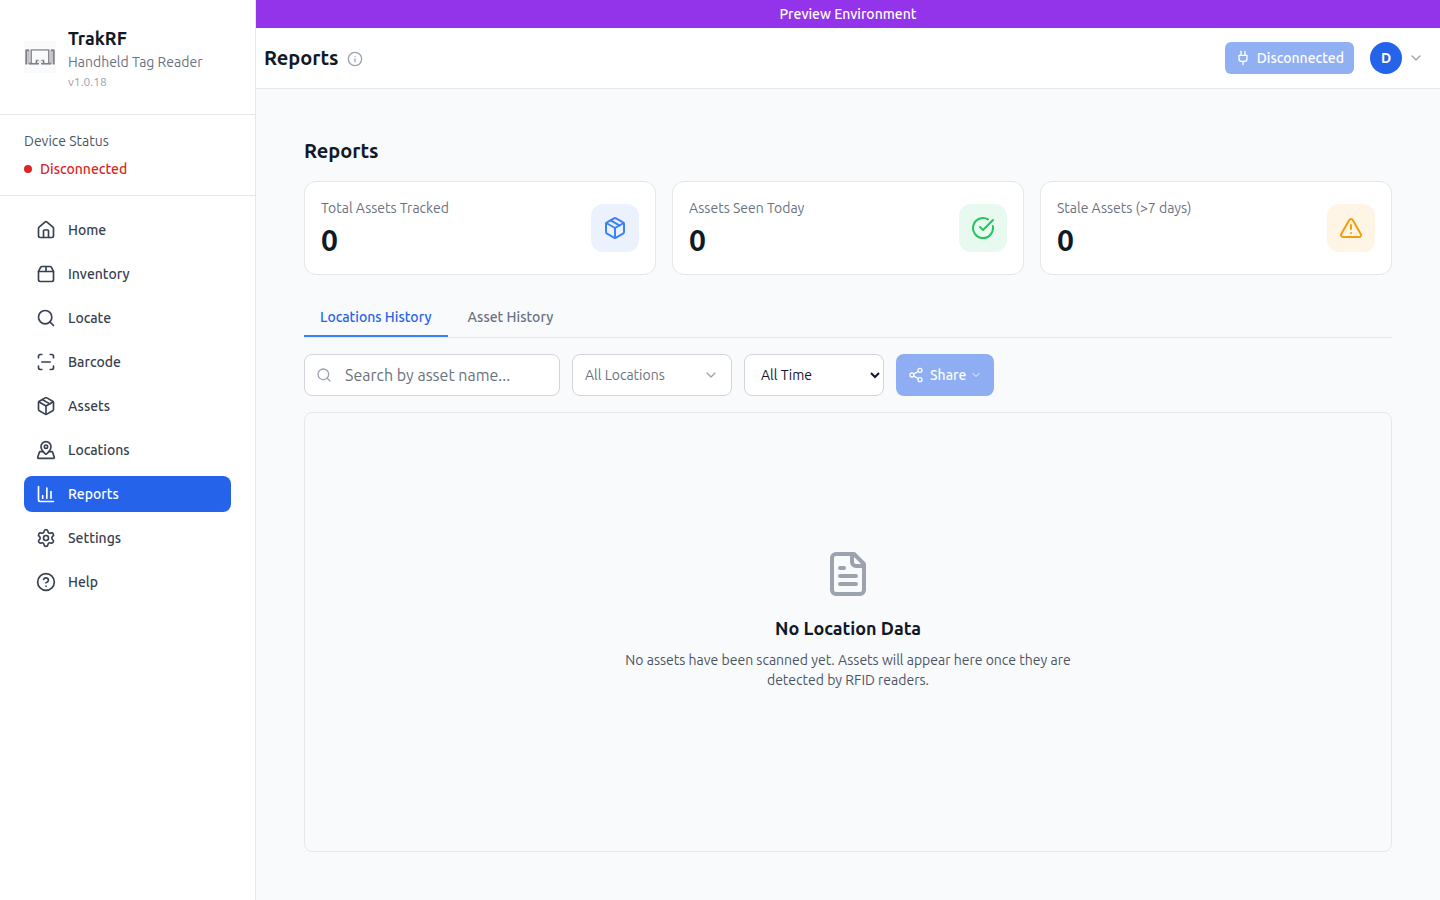The image size is (1440, 900).
Task: Click the TrakRF logo
Action: (x=40, y=57)
